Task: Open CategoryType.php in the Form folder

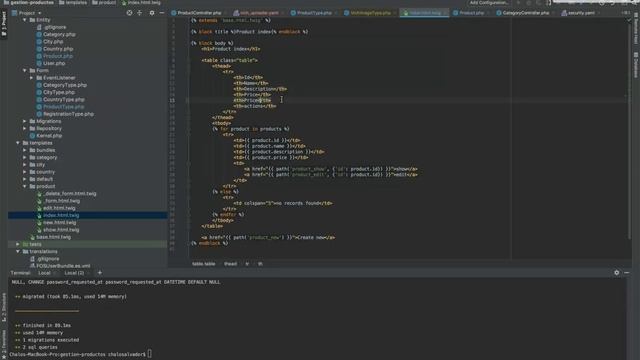Action: 65,85
